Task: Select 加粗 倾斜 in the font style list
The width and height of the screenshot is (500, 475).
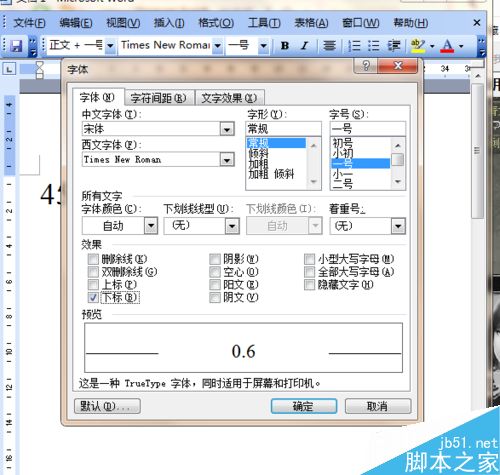Action: pyautogui.click(x=271, y=174)
